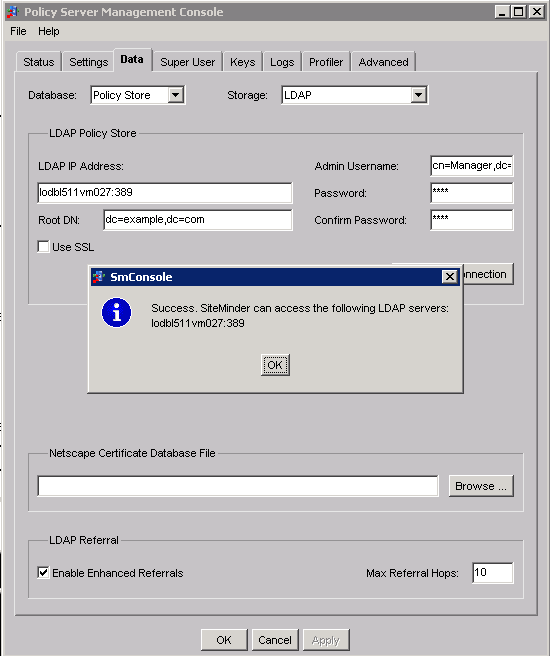Confirm the success dialog with OK
Image resolution: width=550 pixels, height=656 pixels.
tap(275, 365)
